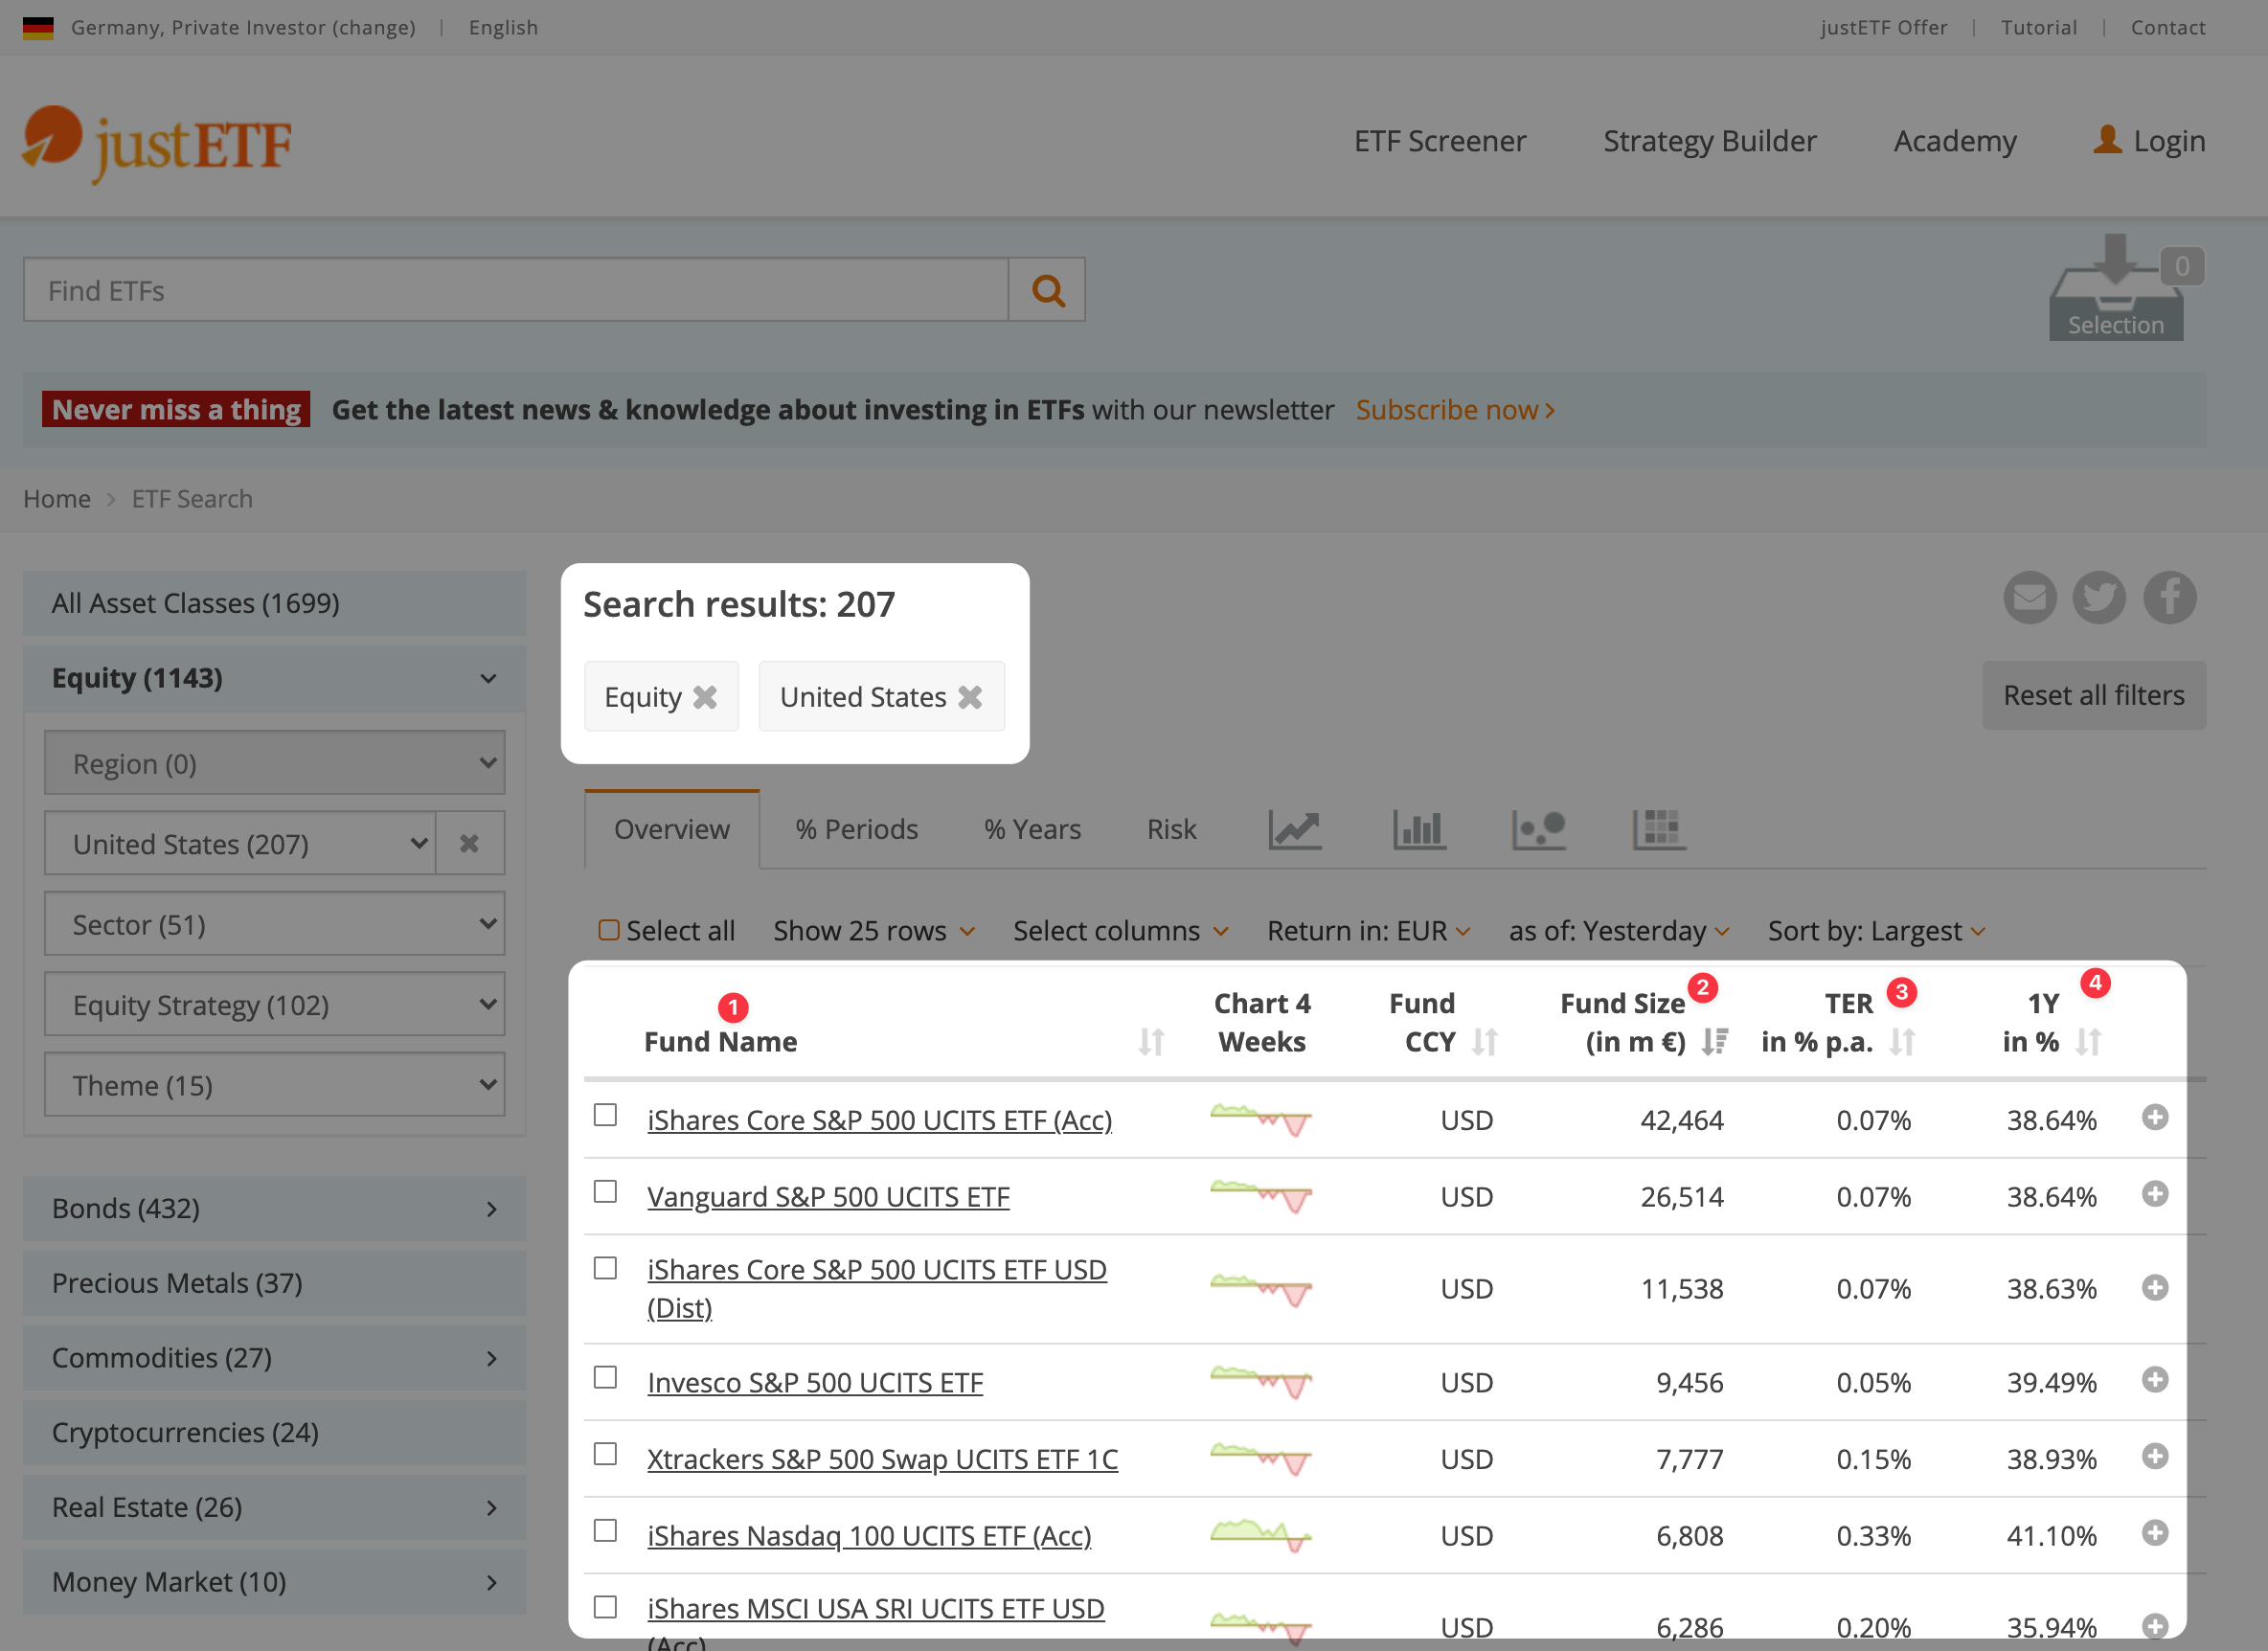The width and height of the screenshot is (2268, 1651).
Task: Check iShares Core S&P 500 USD (Dist) row
Action: (x=605, y=1268)
